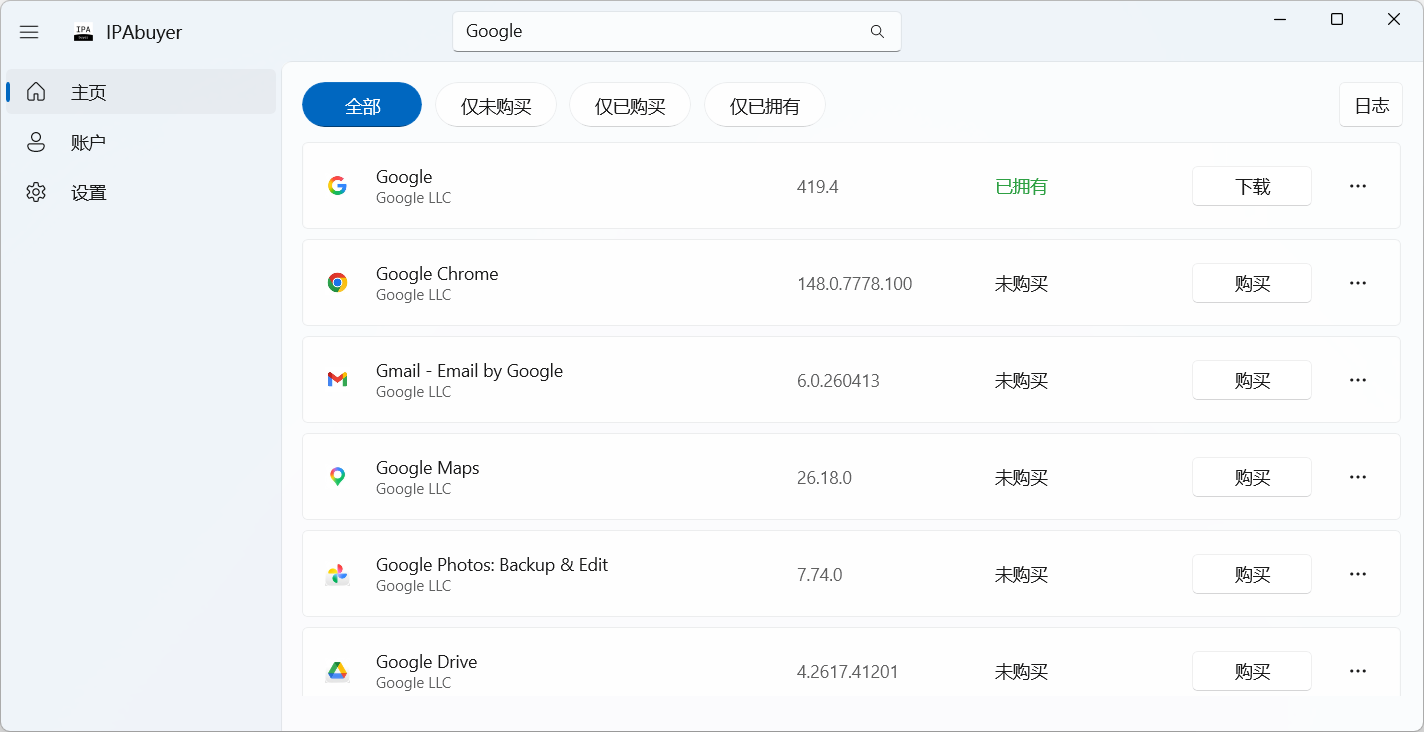Open more options for Google app

pos(1358,186)
